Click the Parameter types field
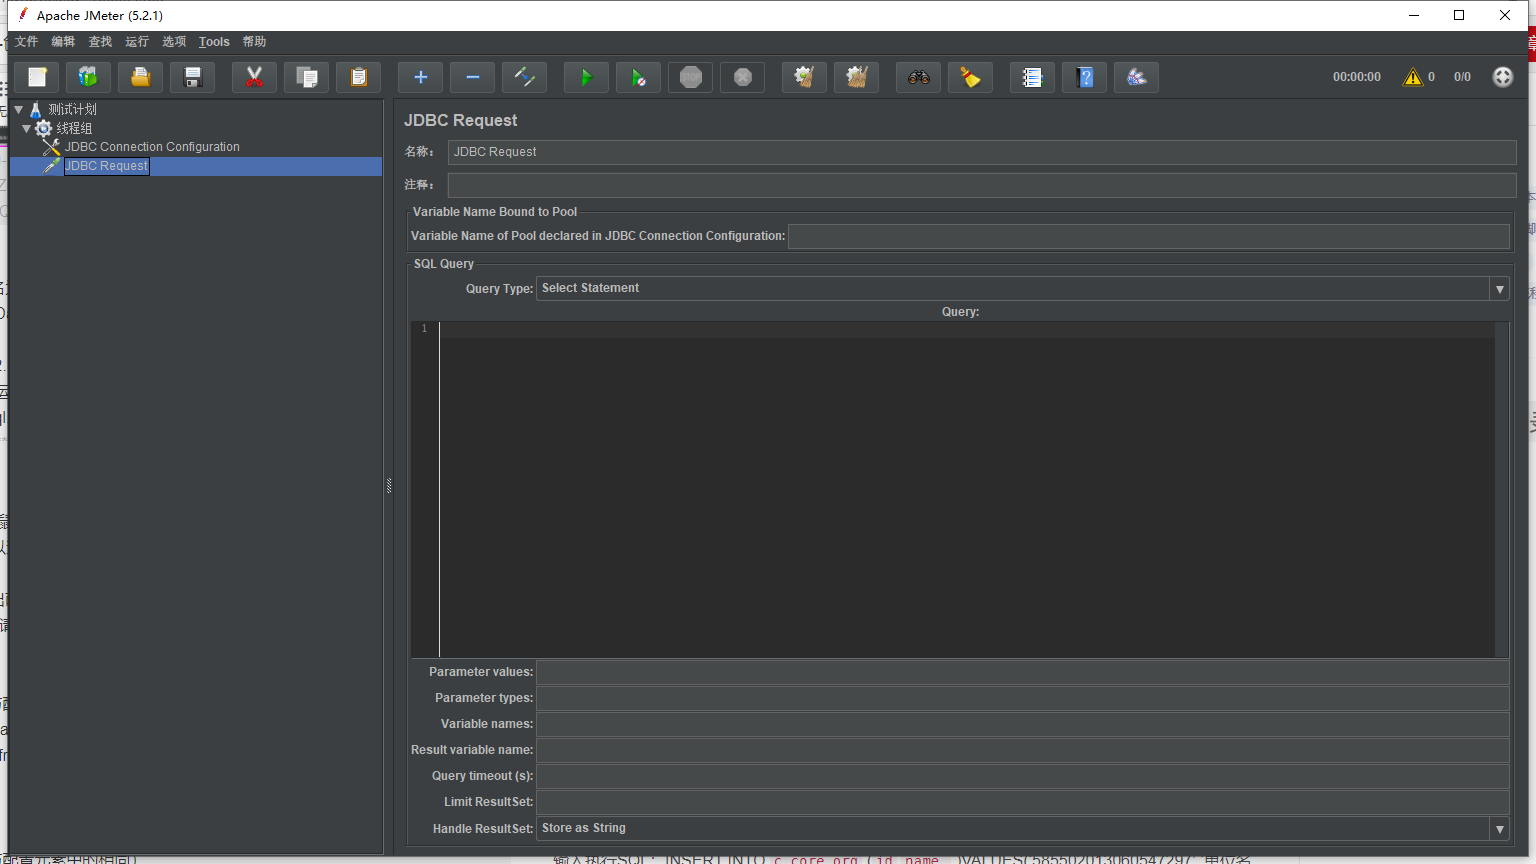 click(x=1023, y=698)
